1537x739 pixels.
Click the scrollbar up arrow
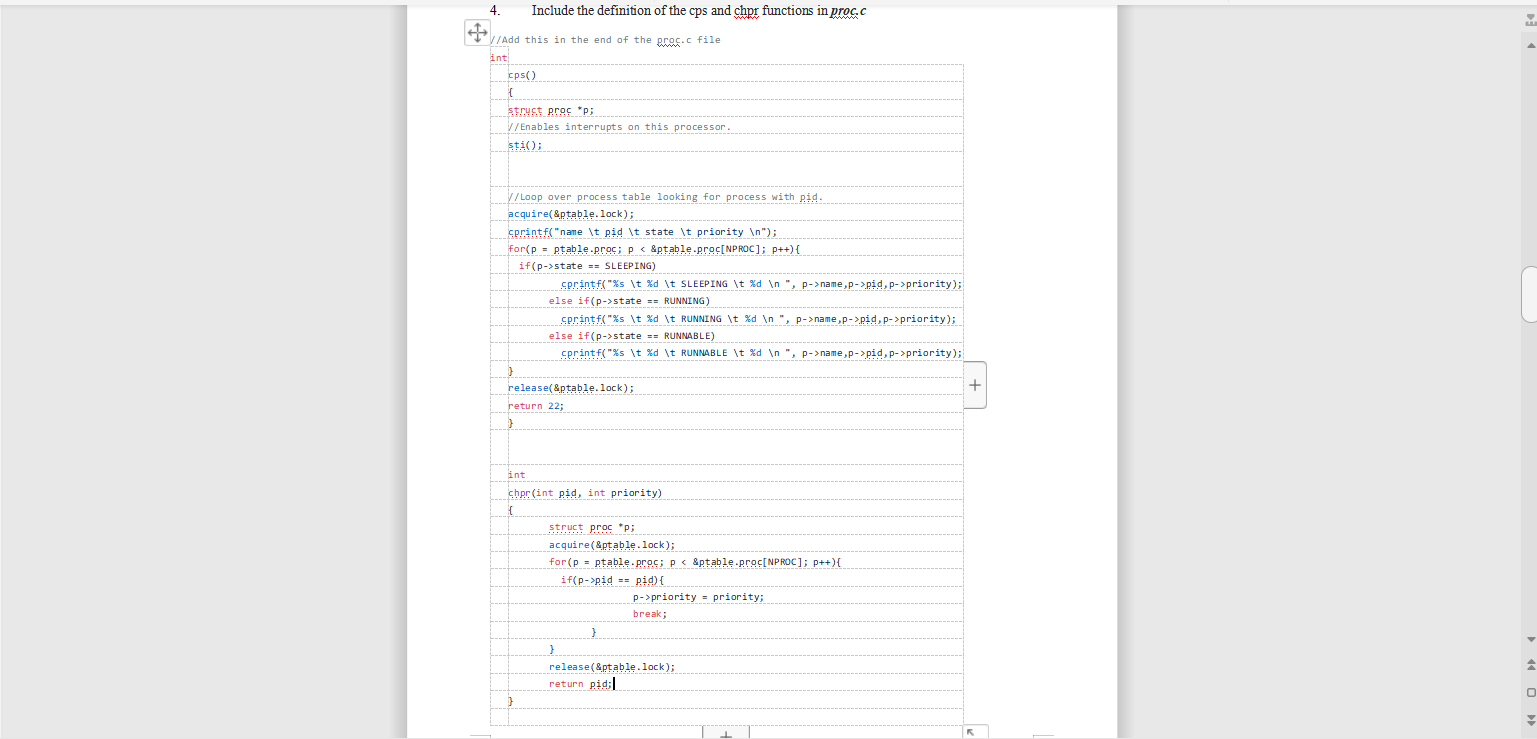(1530, 45)
